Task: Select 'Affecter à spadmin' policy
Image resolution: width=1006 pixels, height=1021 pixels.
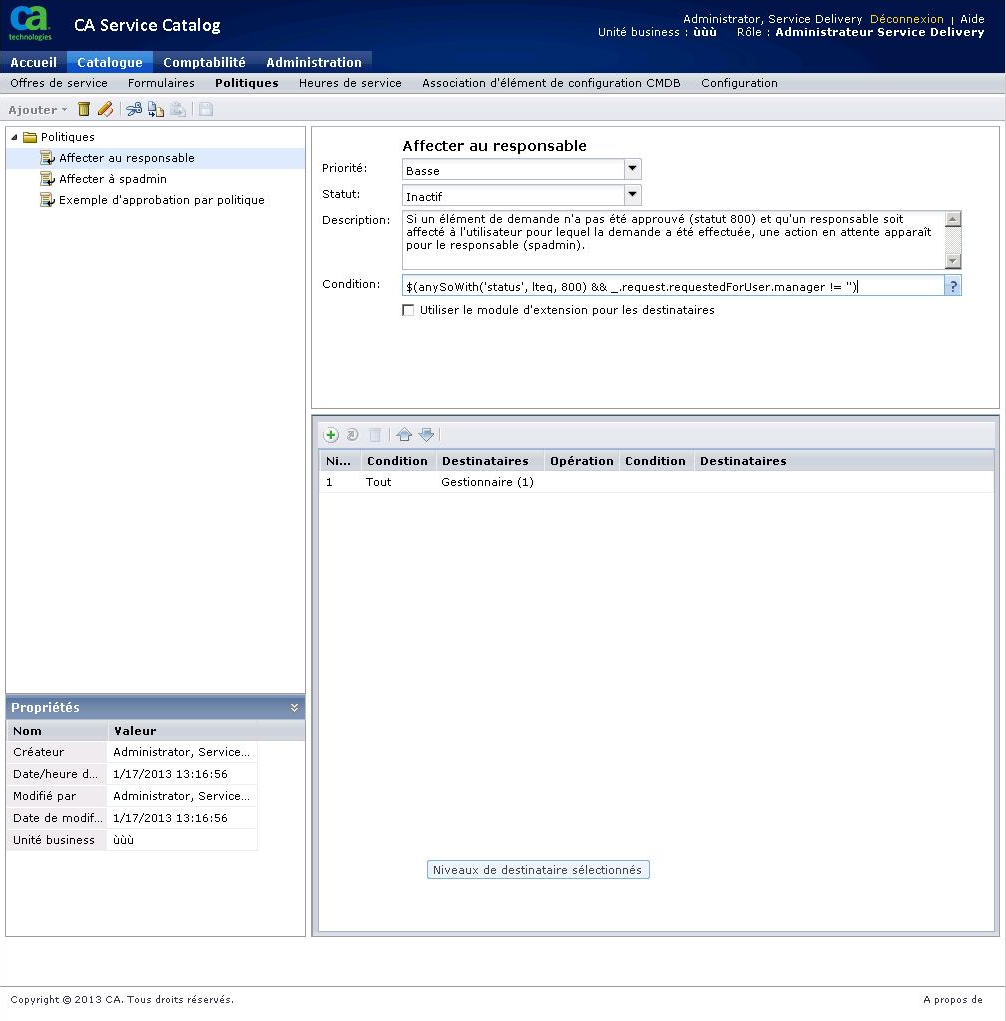Action: (112, 179)
